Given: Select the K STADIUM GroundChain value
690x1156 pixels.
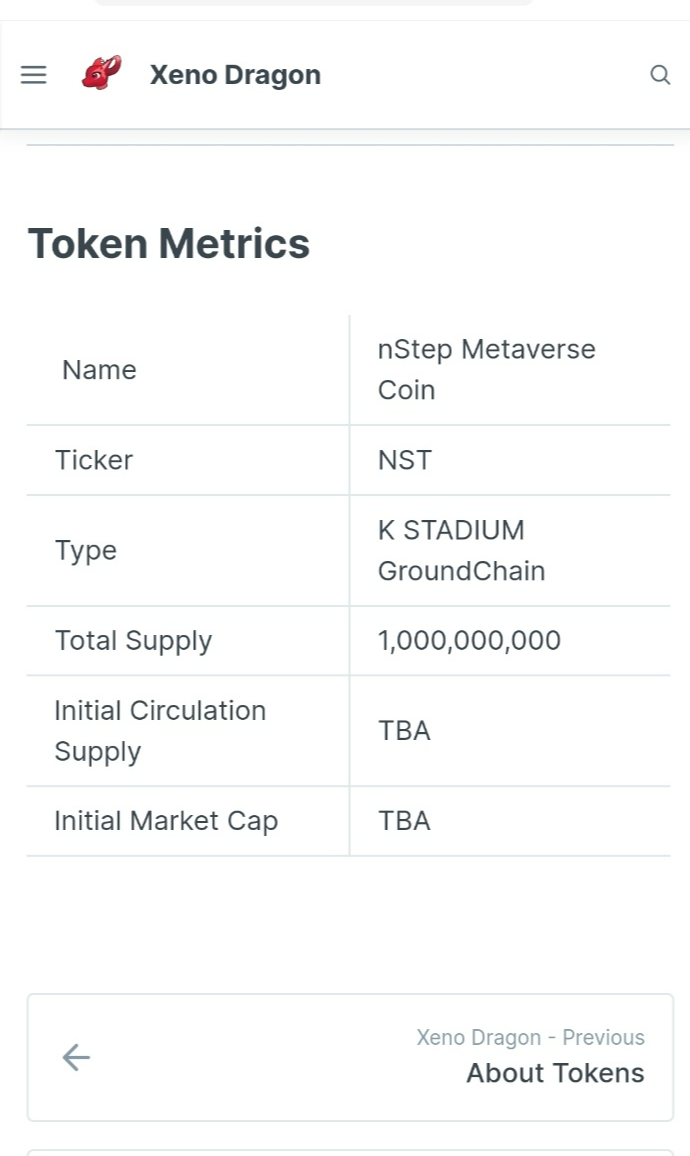Looking at the screenshot, I should pyautogui.click(x=461, y=551).
